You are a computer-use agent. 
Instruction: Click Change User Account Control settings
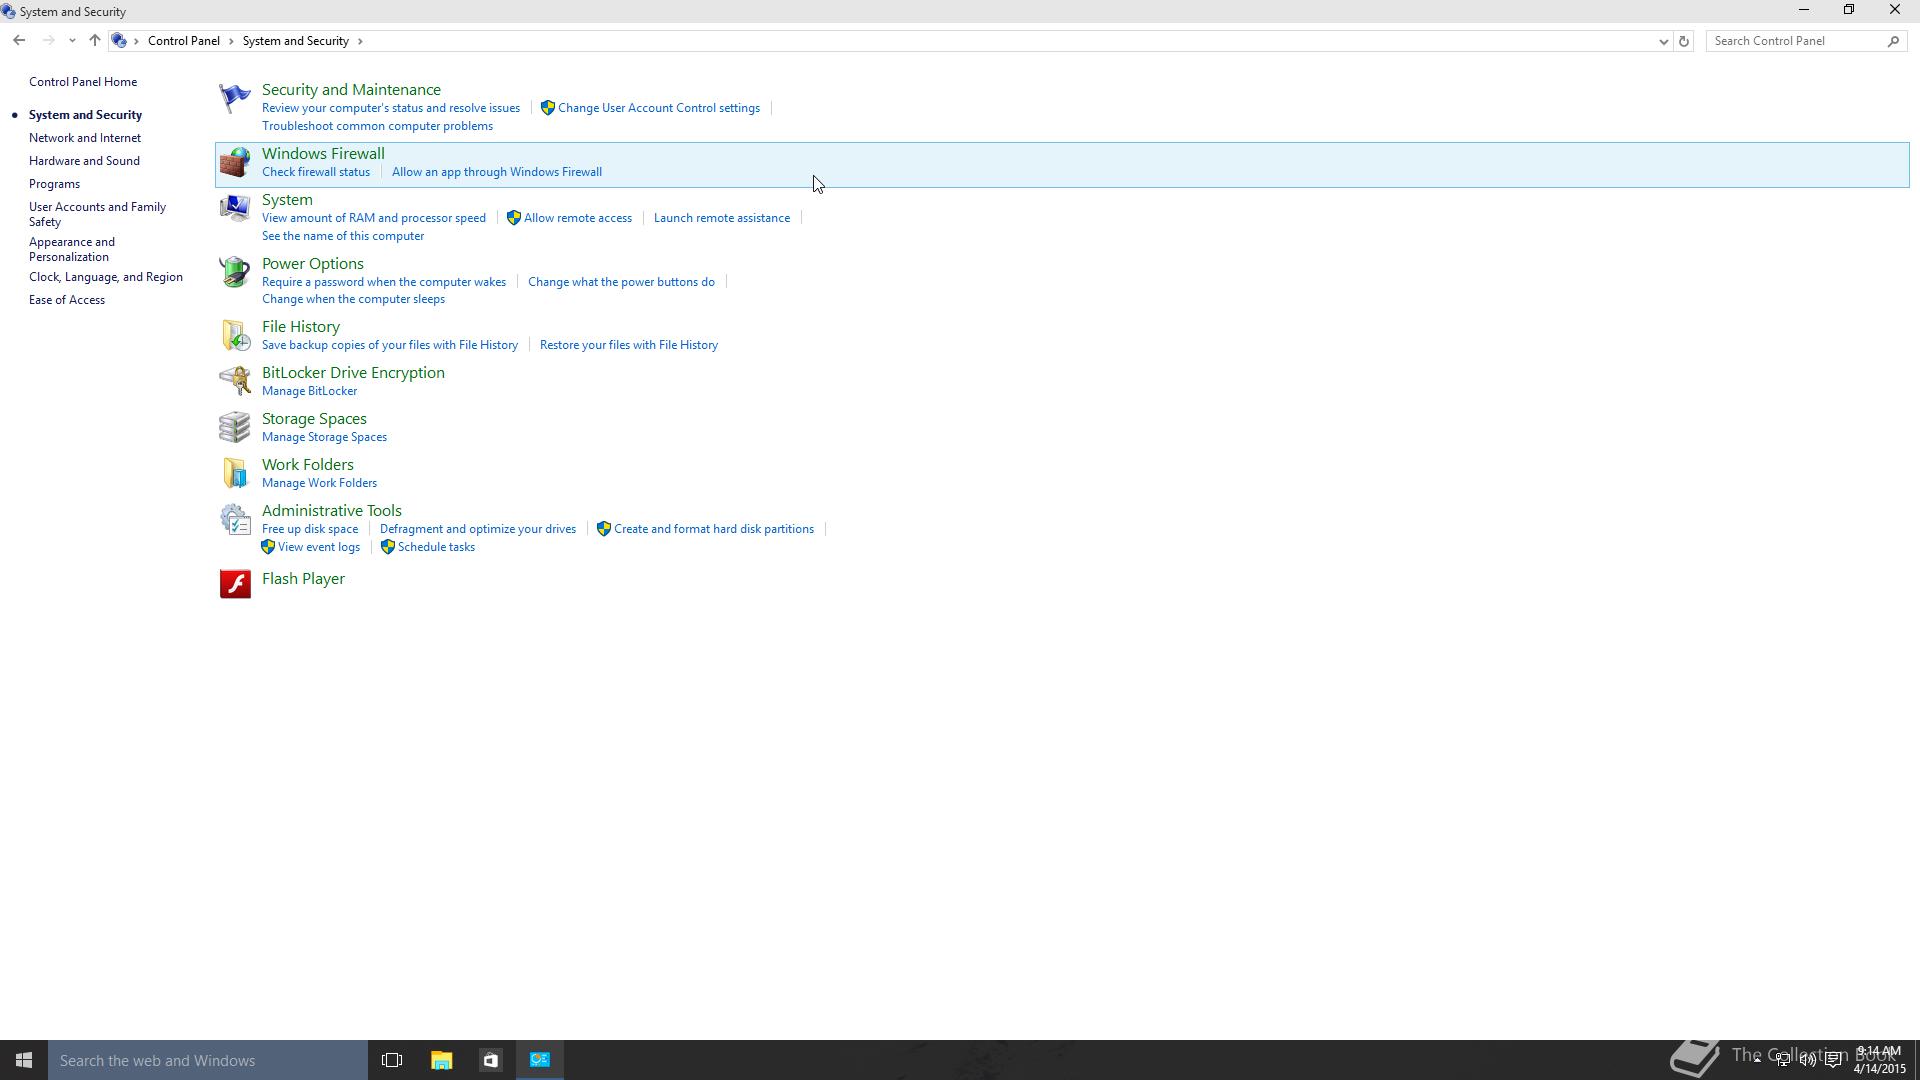pos(659,108)
